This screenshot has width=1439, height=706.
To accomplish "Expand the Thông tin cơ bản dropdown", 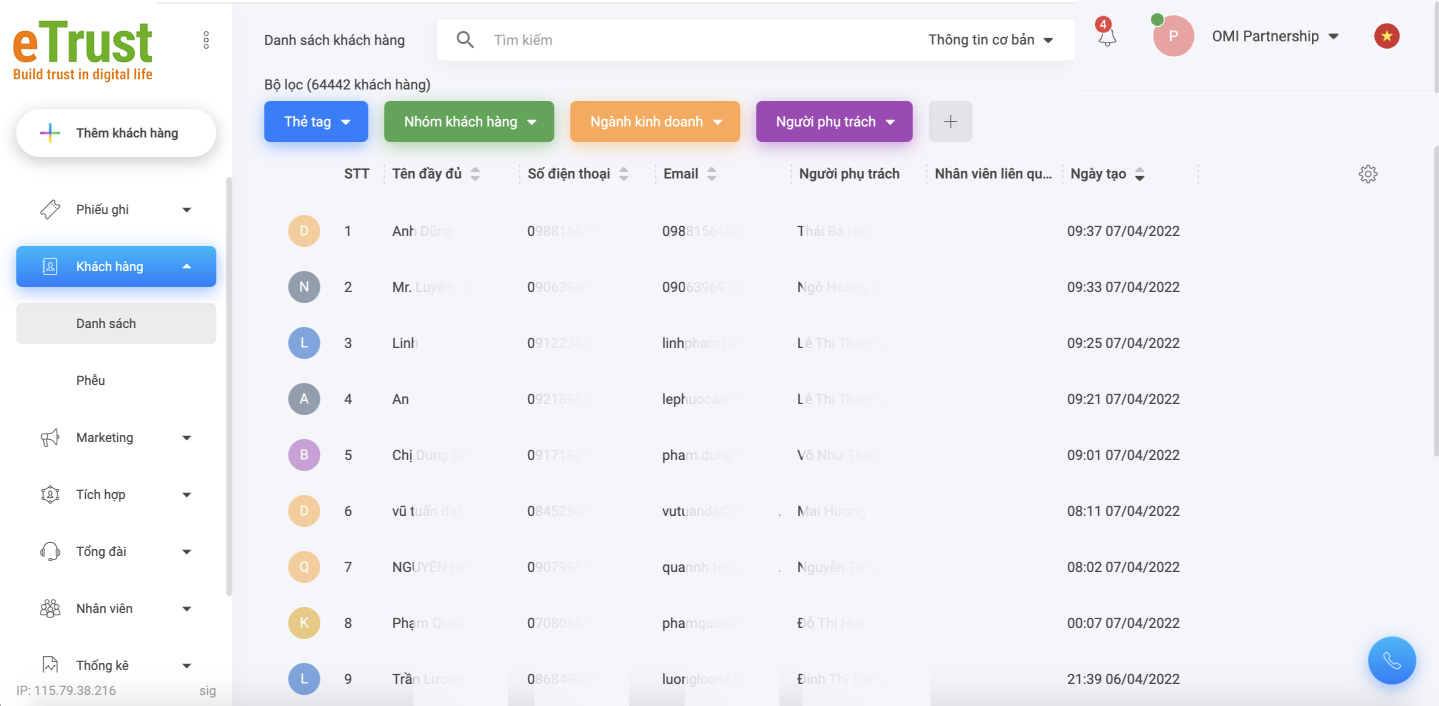I will point(990,40).
